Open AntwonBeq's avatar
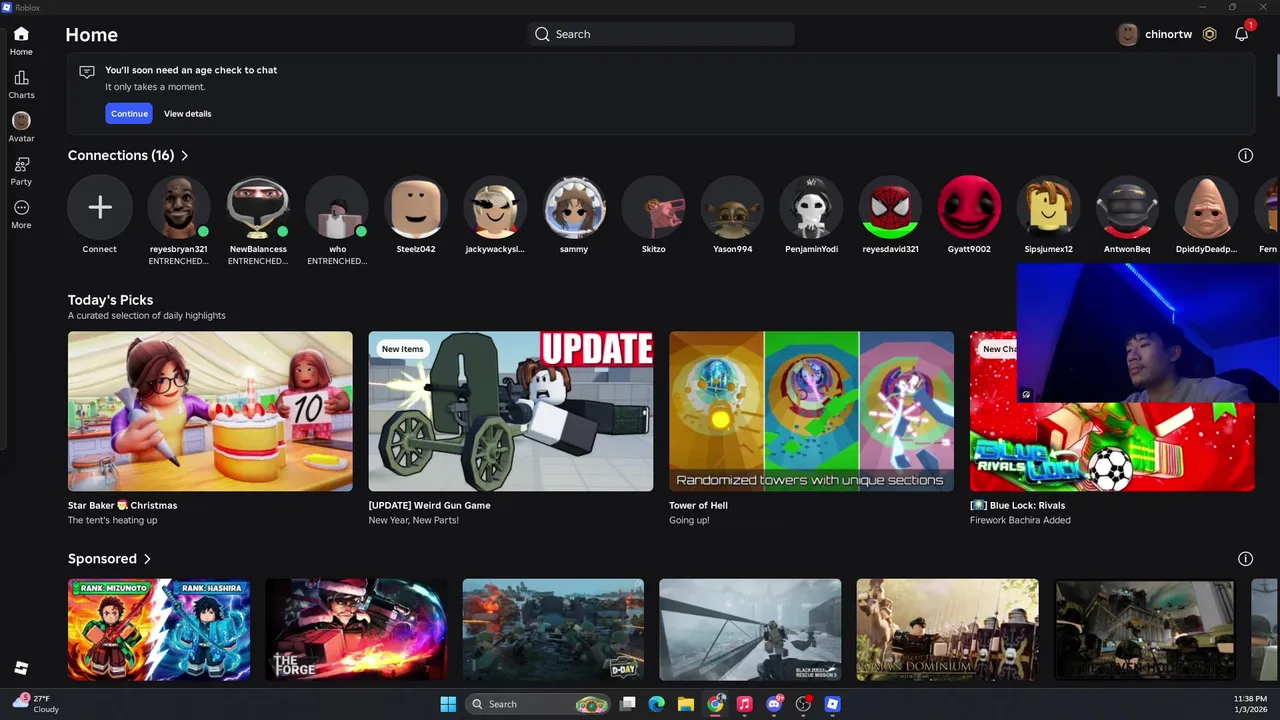This screenshot has width=1280, height=720. (x=1127, y=208)
